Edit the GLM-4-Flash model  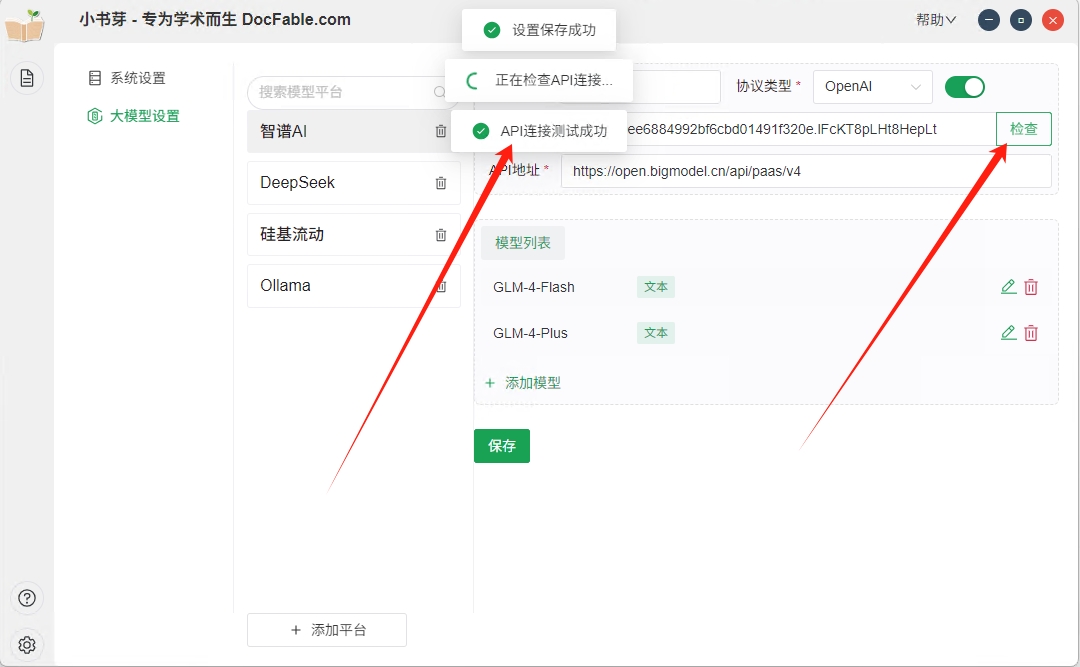coord(1008,287)
